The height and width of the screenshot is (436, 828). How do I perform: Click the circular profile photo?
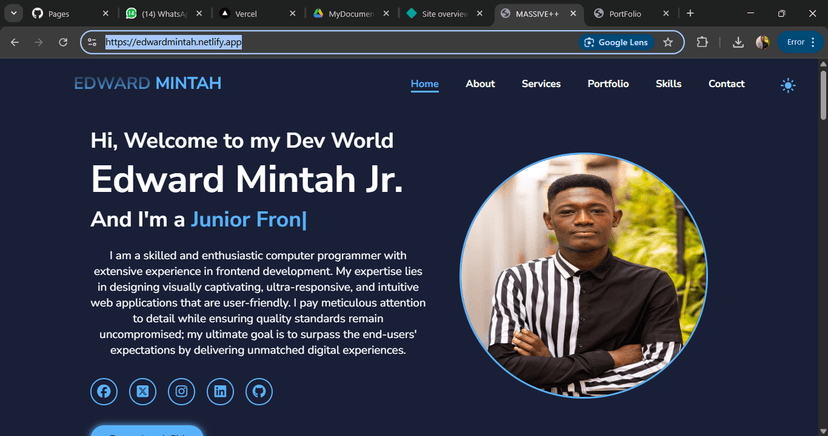584,275
